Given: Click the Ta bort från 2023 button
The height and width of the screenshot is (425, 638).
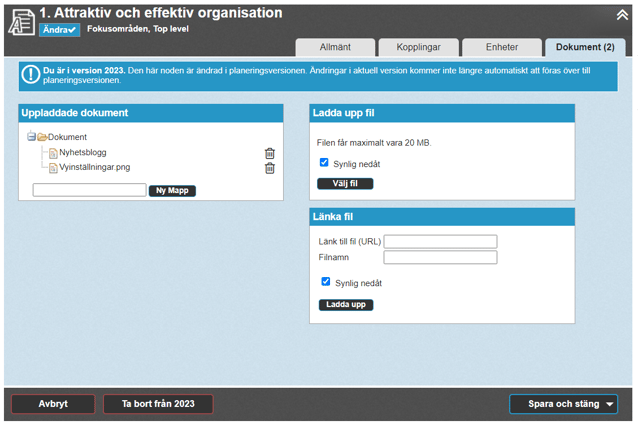Looking at the screenshot, I should pos(158,404).
